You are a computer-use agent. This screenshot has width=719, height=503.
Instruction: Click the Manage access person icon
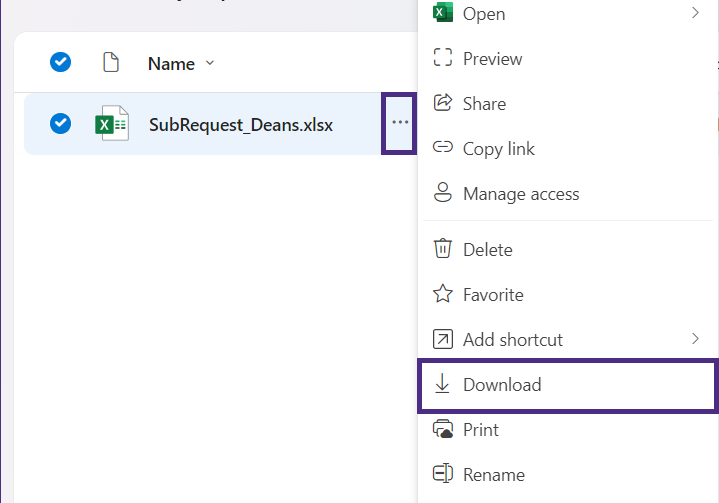click(x=442, y=193)
